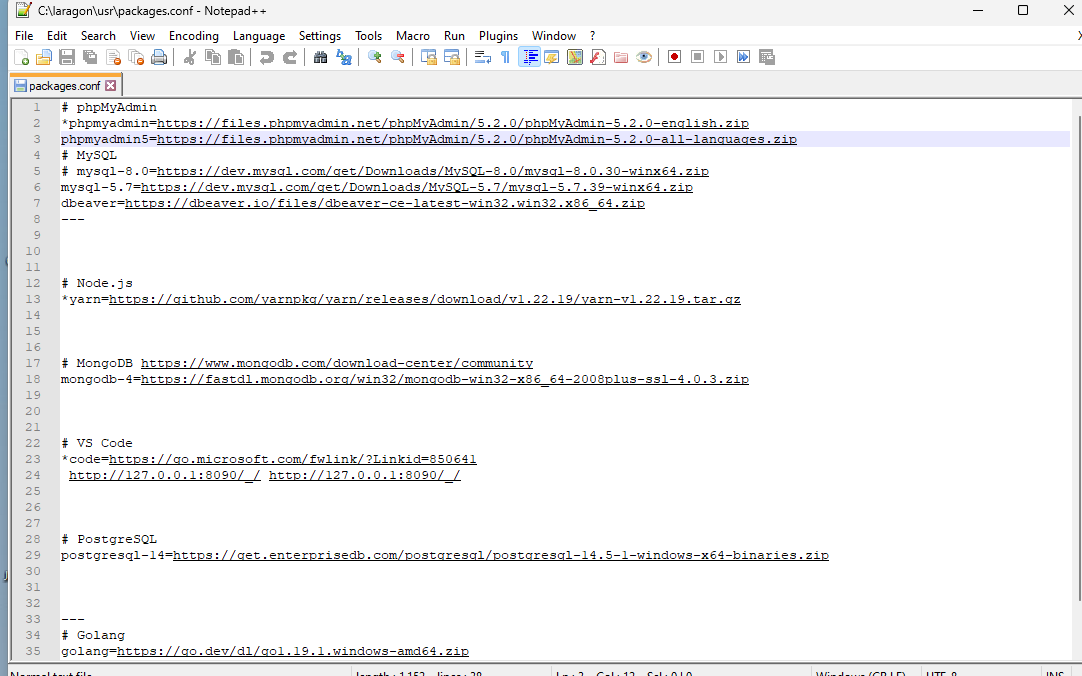The image size is (1082, 676).
Task: Click the mysql-5.7.39-winx64.zip URL
Action: pyautogui.click(x=417, y=187)
